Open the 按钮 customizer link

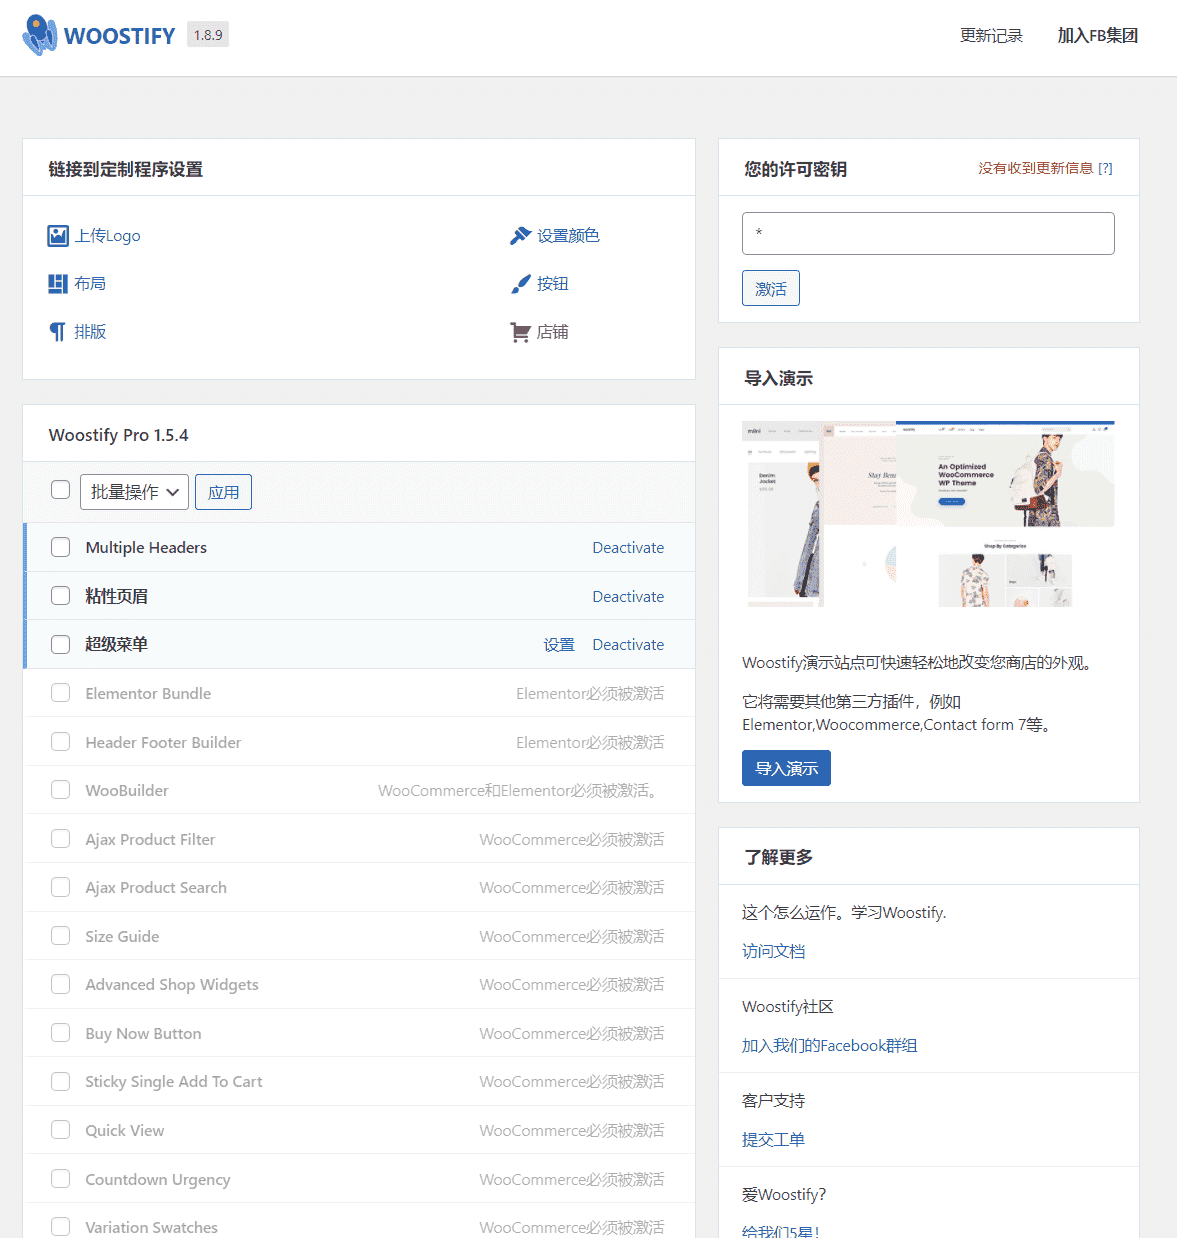[552, 284]
